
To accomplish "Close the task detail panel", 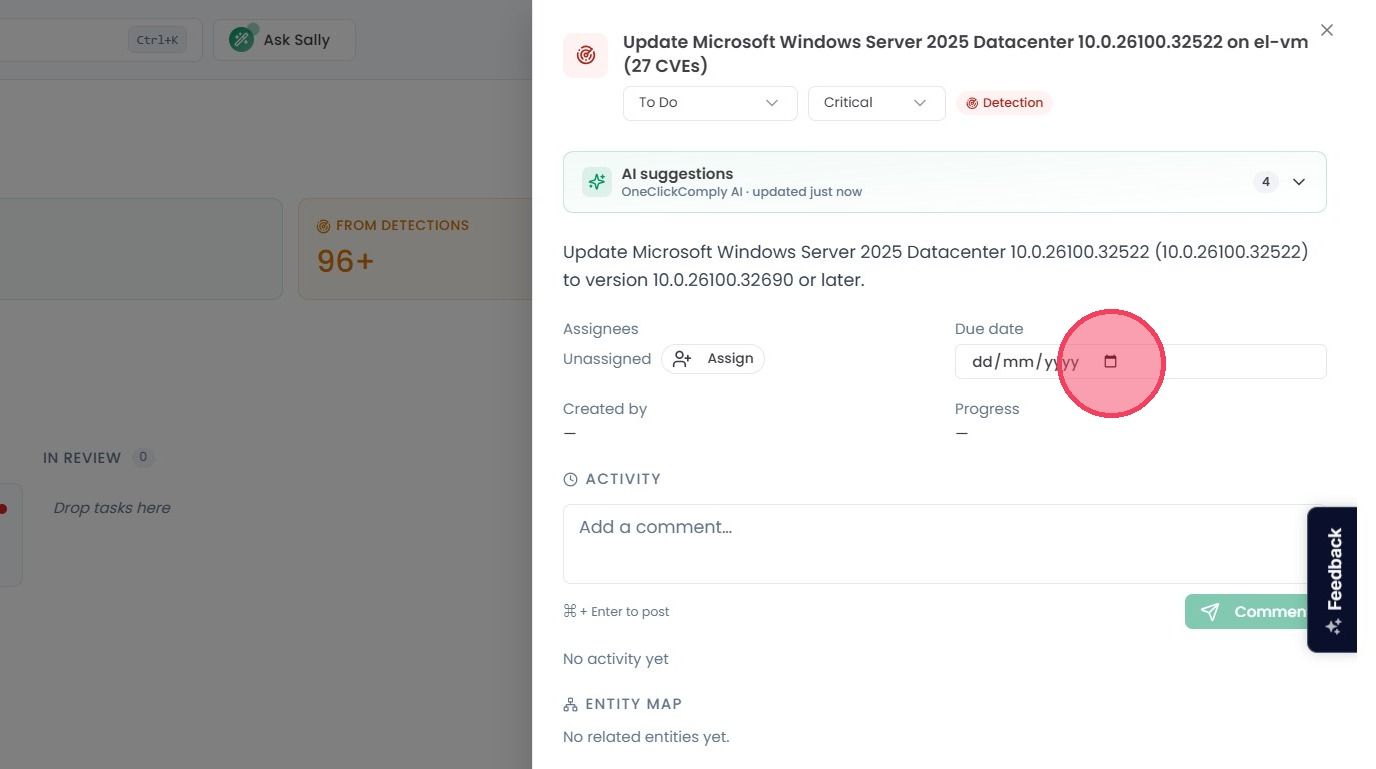I will click(1327, 30).
